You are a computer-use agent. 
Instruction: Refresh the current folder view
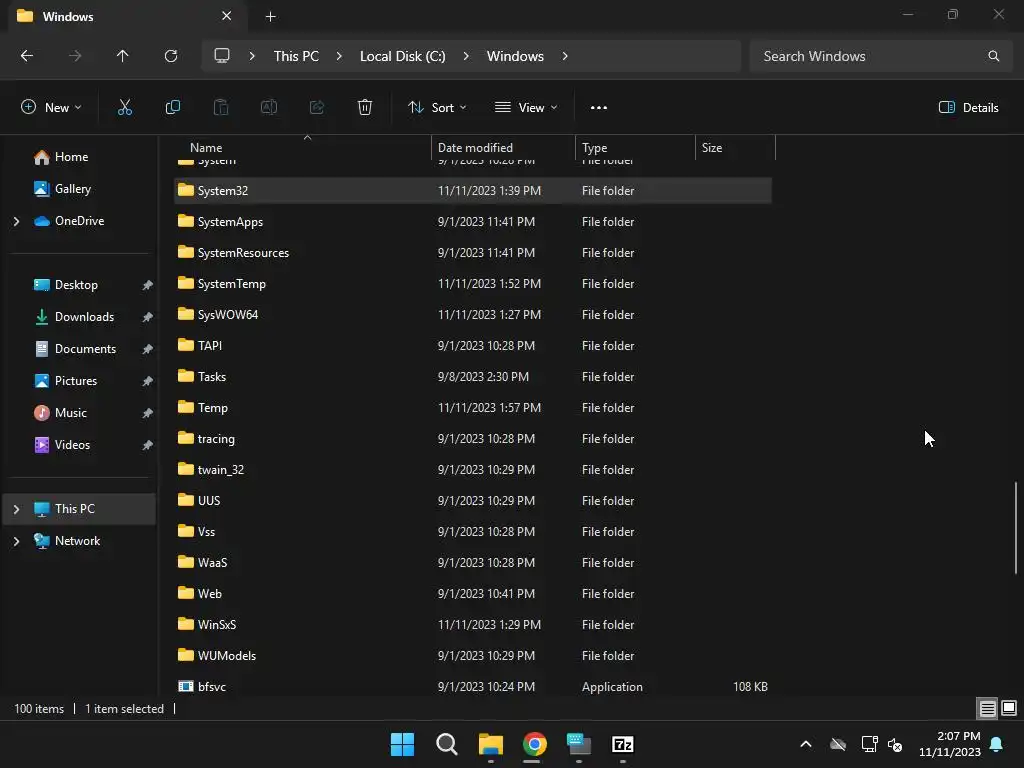pos(171,56)
